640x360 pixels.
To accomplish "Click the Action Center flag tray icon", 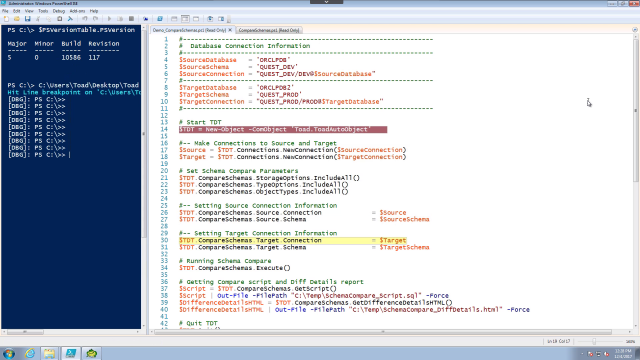I will [590, 354].
